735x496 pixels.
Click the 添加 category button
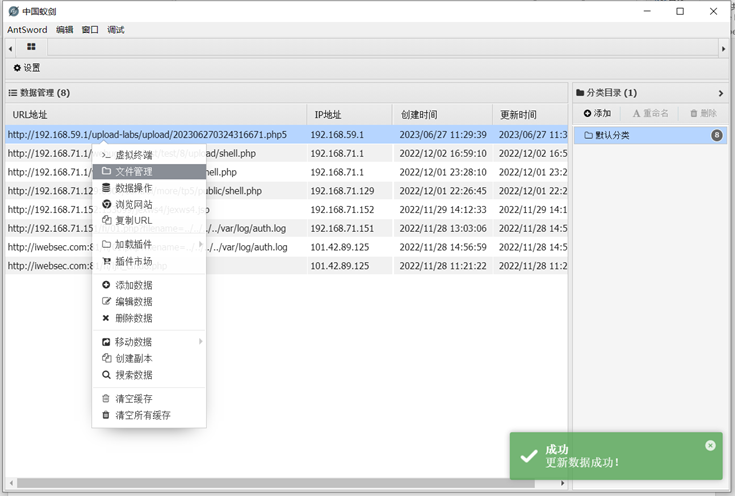[x=597, y=113]
